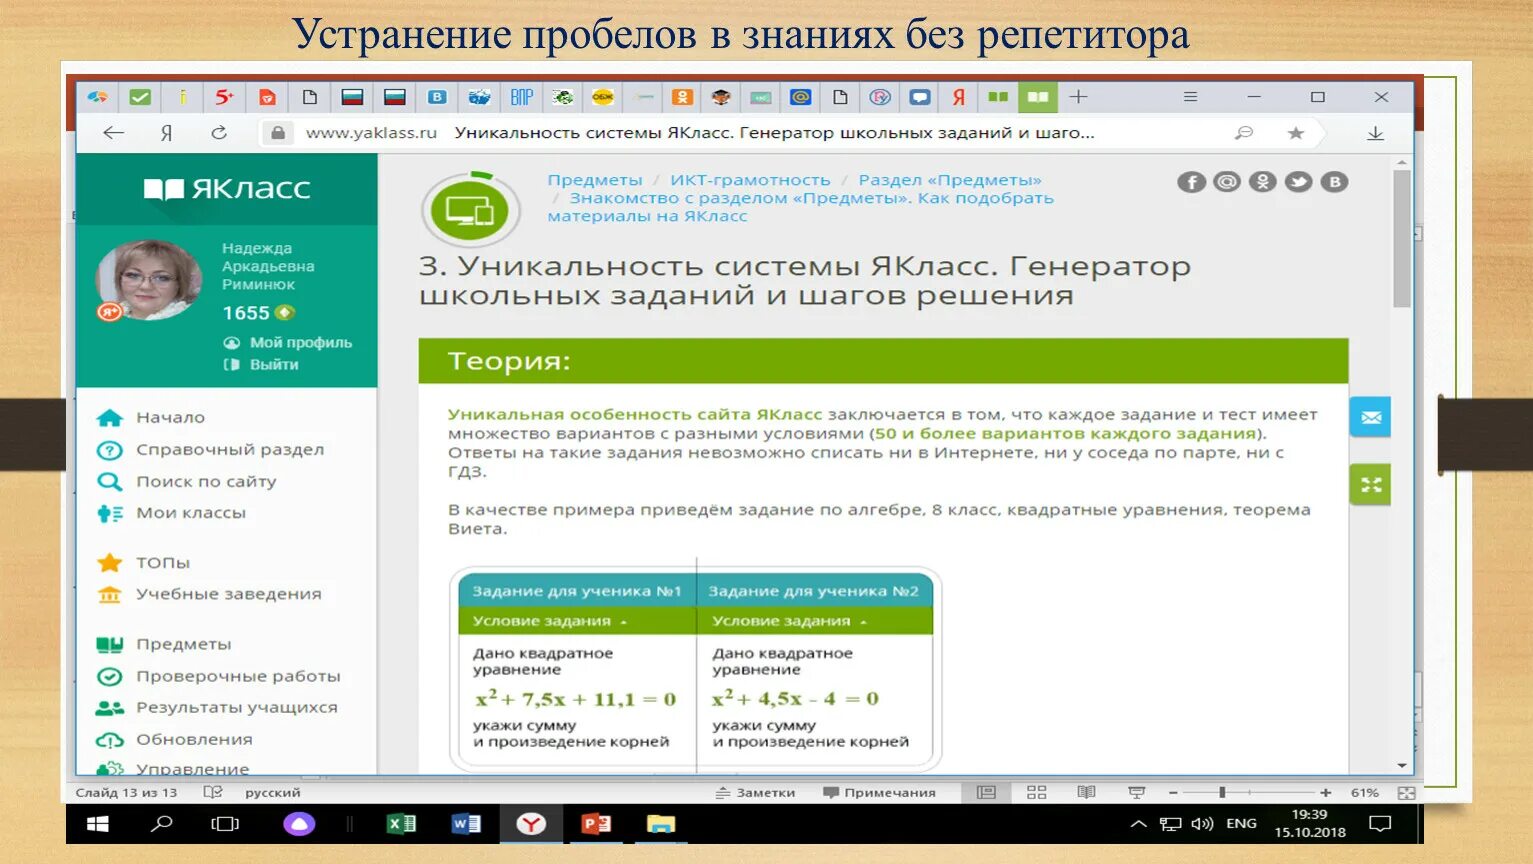The image size is (1533, 864).
Task: Click the Раздел «Предметы» breadcrumb link
Action: [950, 180]
